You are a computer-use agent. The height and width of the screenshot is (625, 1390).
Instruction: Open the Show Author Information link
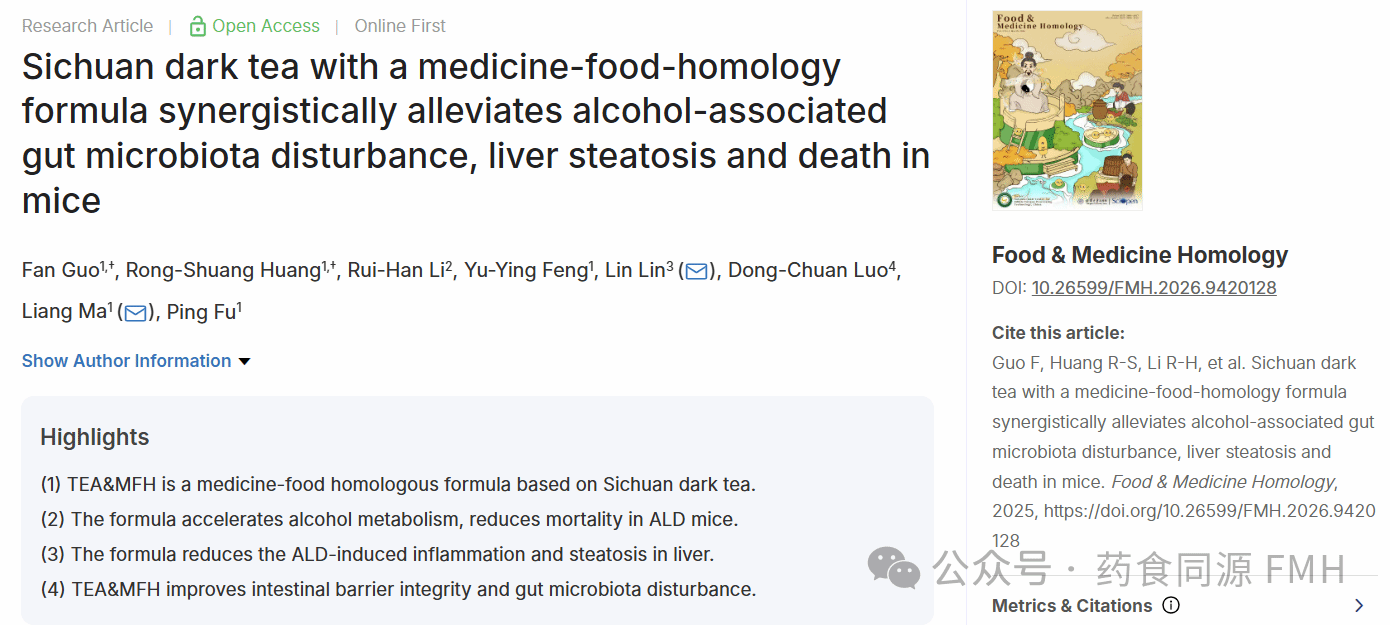point(126,361)
